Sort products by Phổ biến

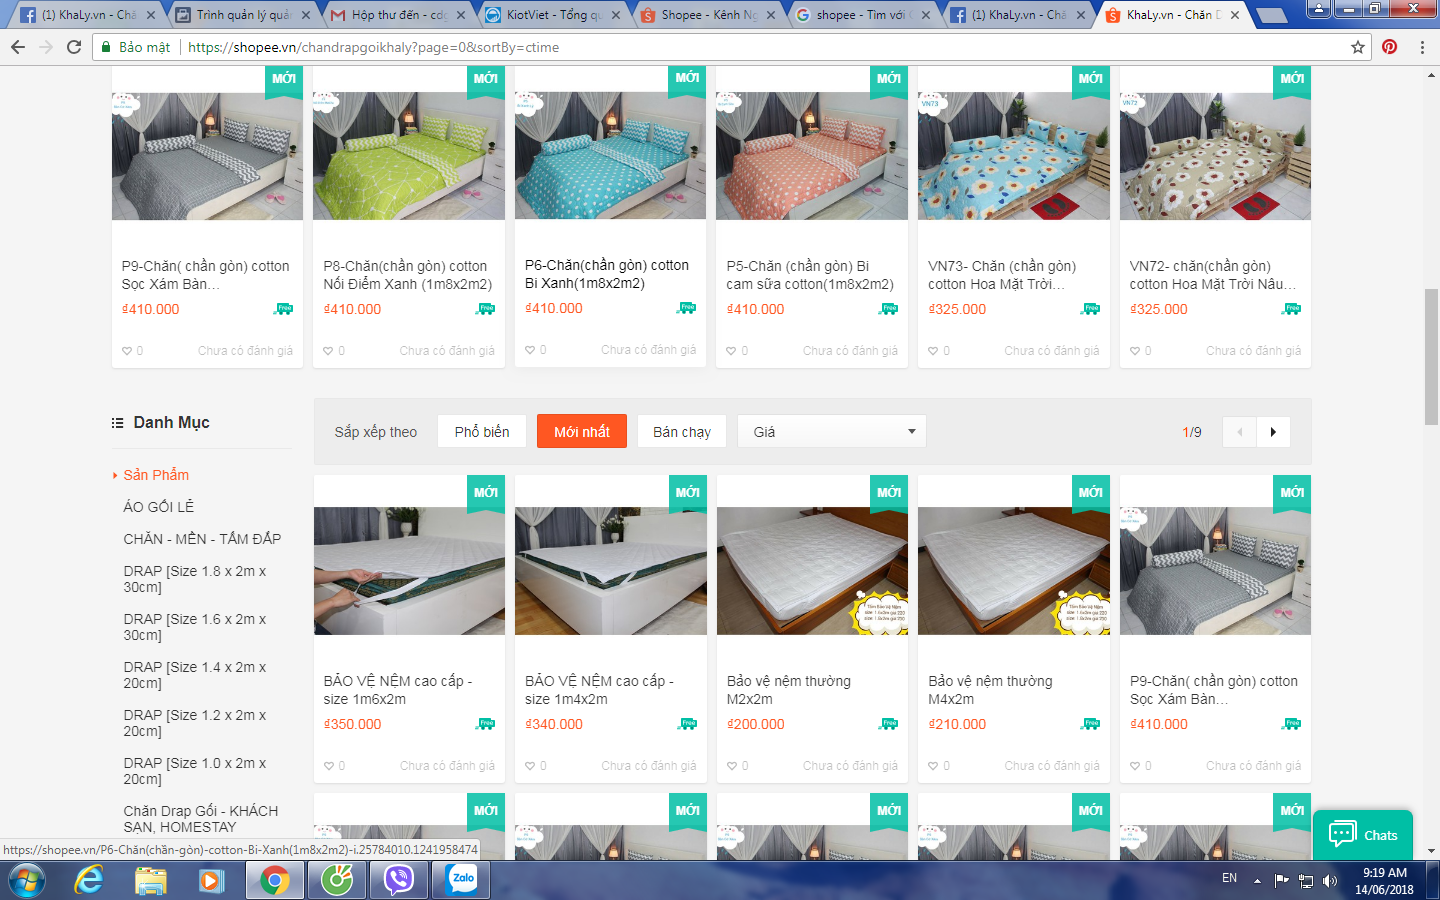coord(482,432)
